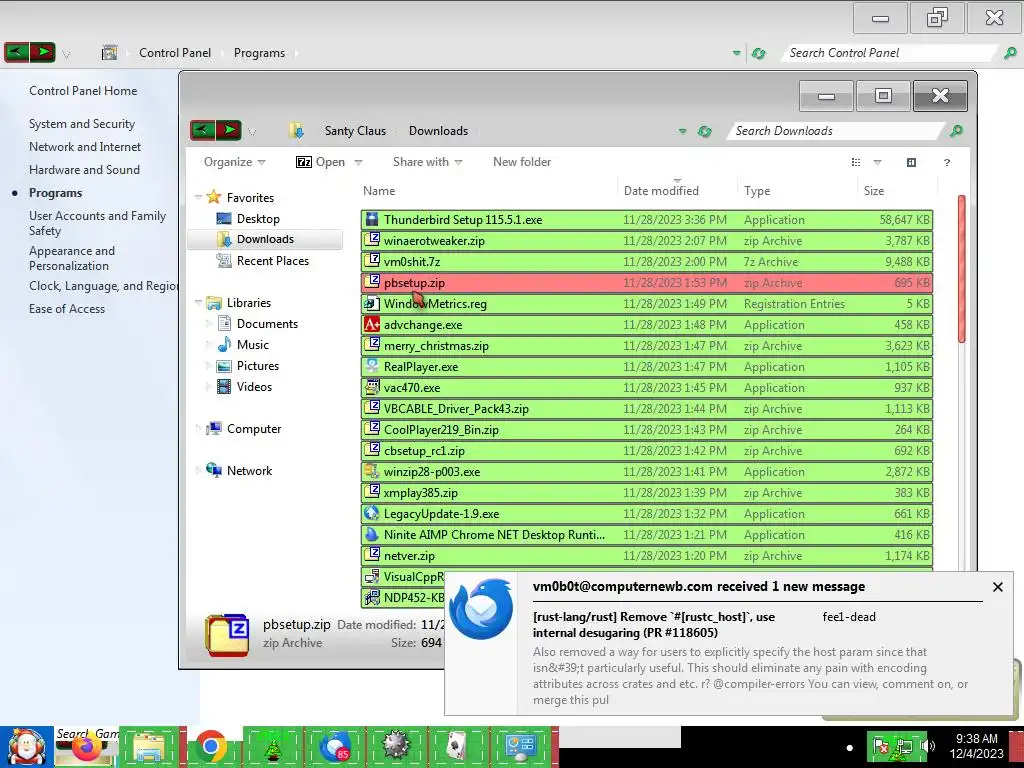1024x768 pixels.
Task: Open Documents library
Action: (x=267, y=324)
